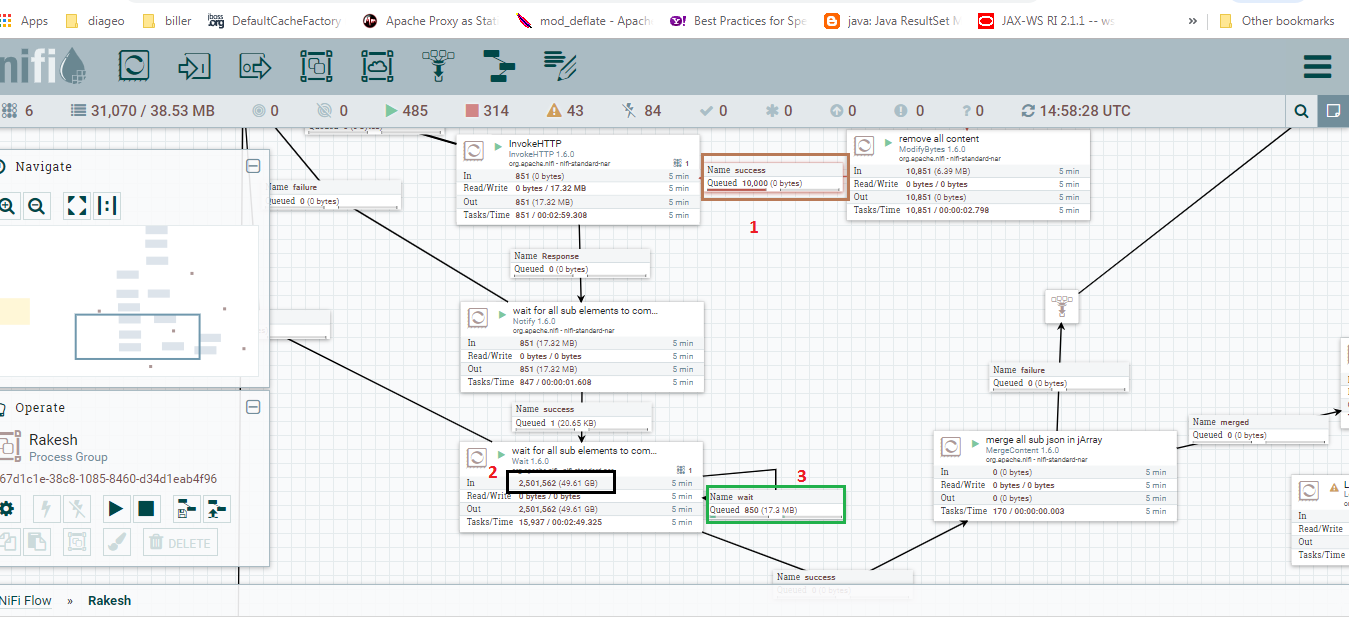Click the DELETE button

[180, 542]
